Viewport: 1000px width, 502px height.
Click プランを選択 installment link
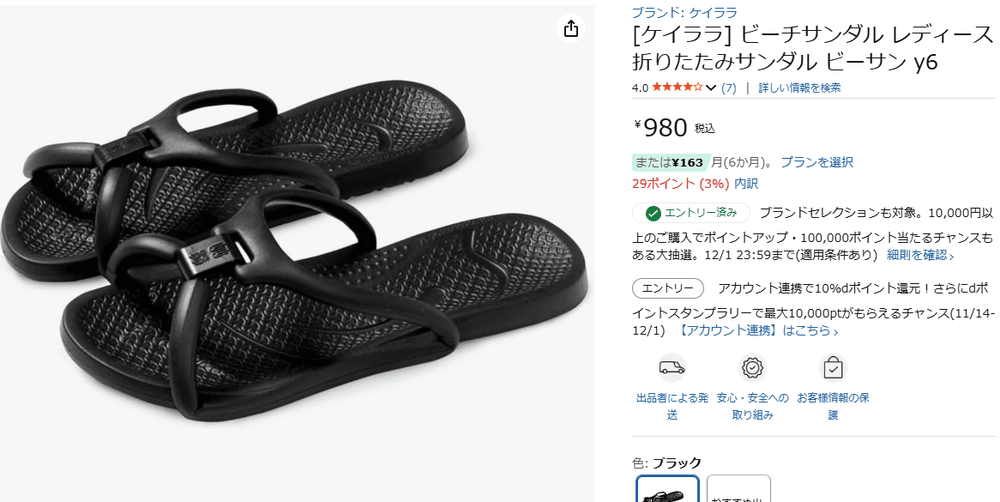coord(817,162)
